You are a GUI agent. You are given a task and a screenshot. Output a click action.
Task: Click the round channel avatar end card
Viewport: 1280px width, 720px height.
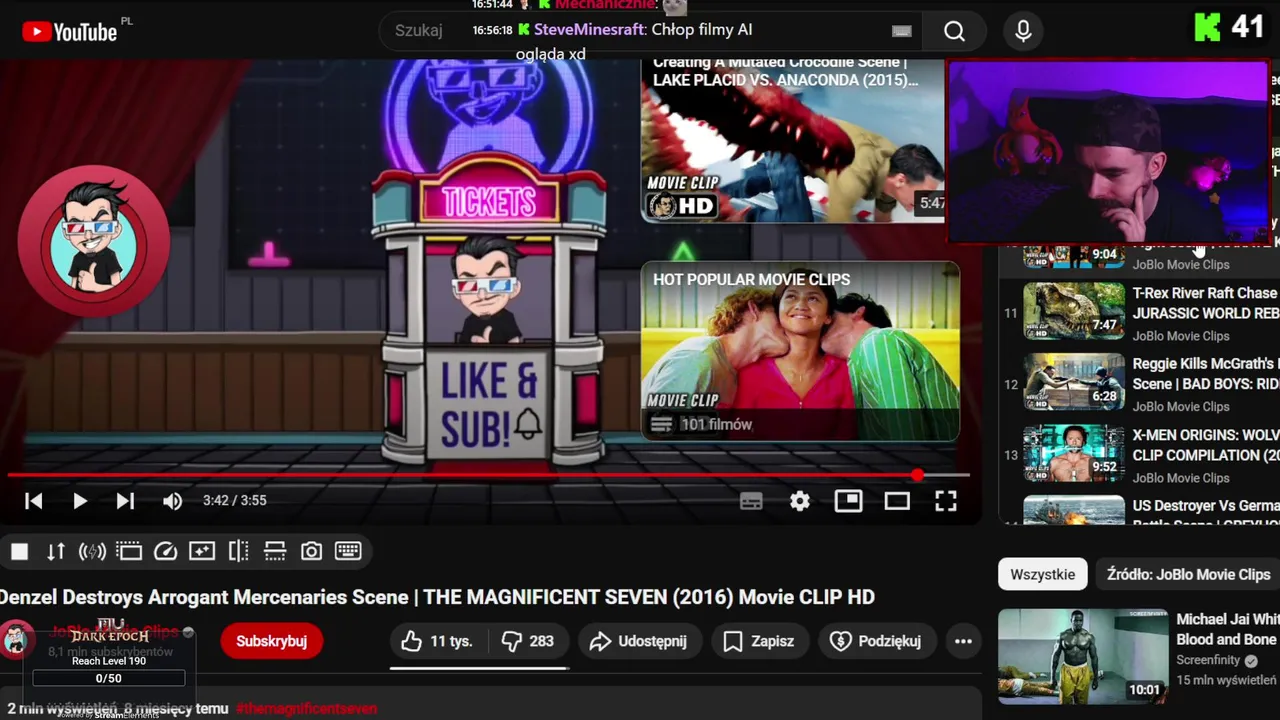point(93,240)
